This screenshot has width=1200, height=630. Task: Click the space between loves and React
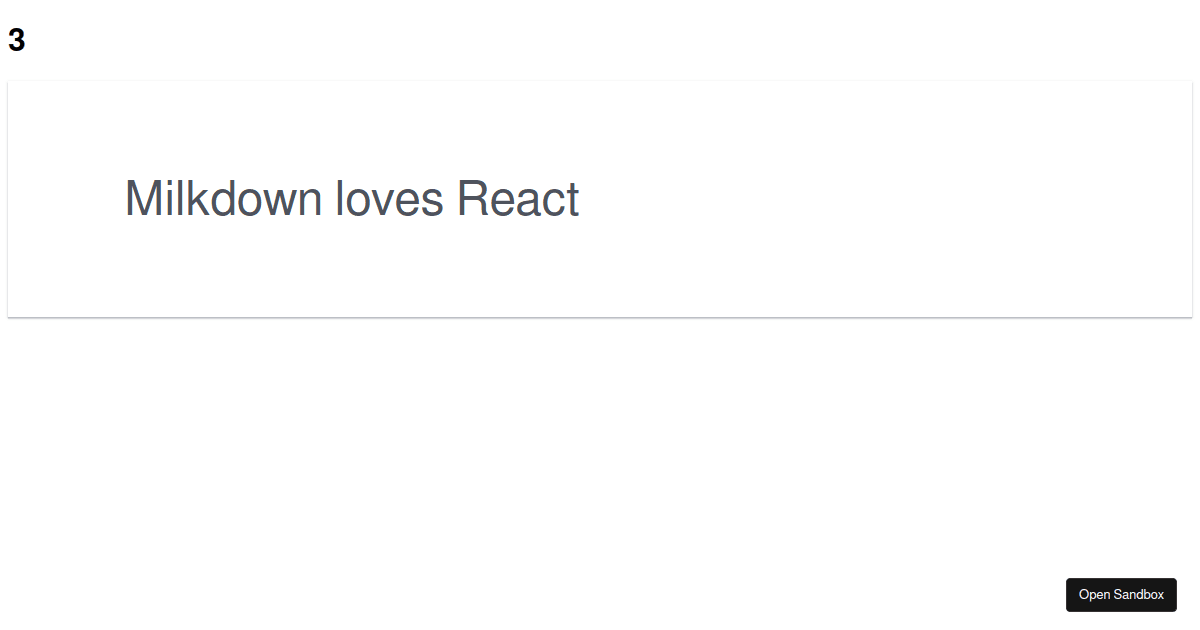click(451, 198)
